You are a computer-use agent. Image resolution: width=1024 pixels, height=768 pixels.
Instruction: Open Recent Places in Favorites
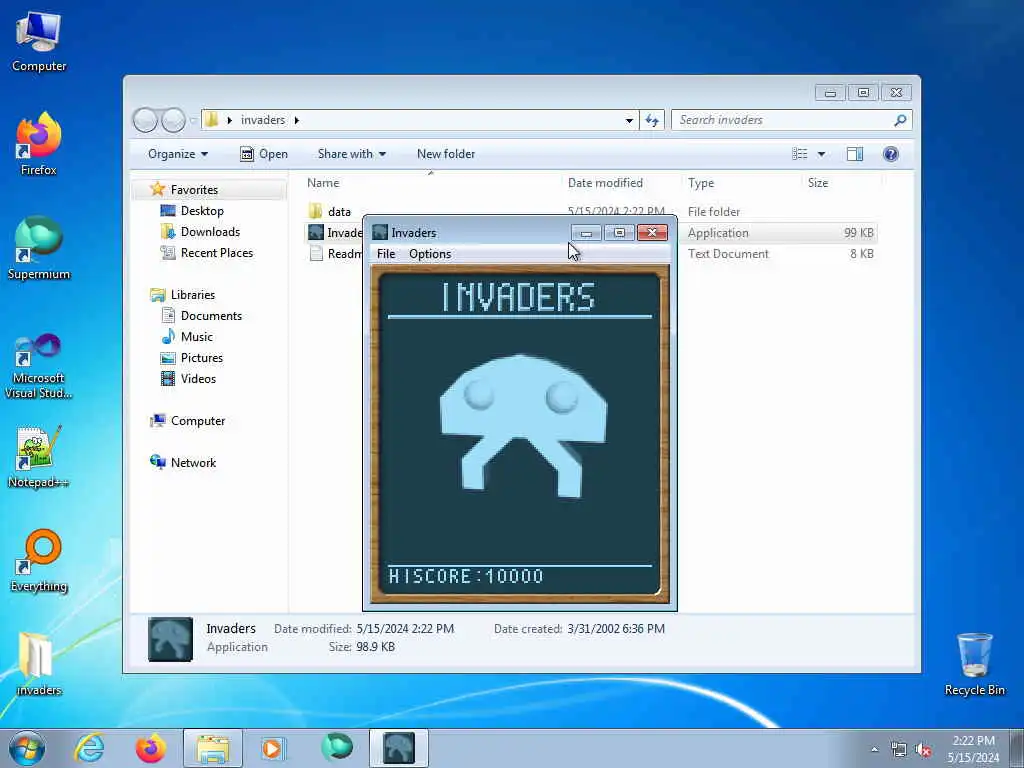216,253
